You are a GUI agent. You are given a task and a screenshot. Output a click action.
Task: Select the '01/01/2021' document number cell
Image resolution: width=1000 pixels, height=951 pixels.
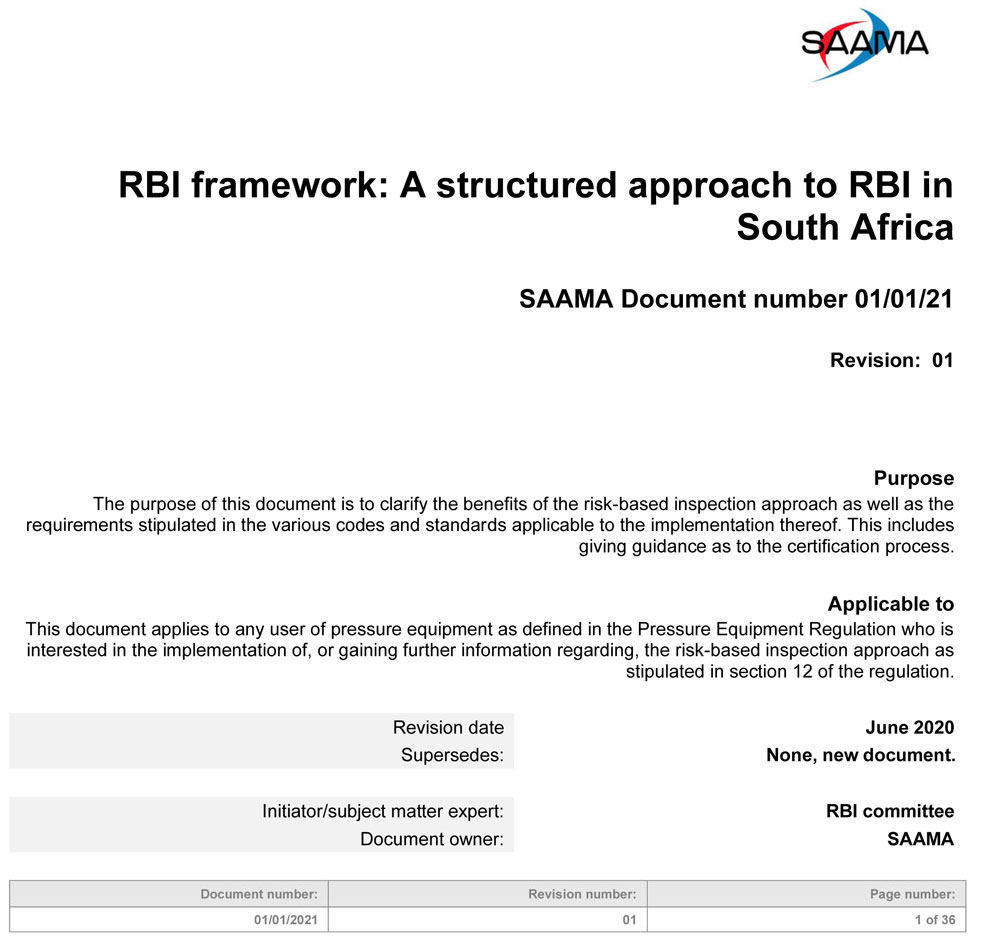tap(169, 919)
